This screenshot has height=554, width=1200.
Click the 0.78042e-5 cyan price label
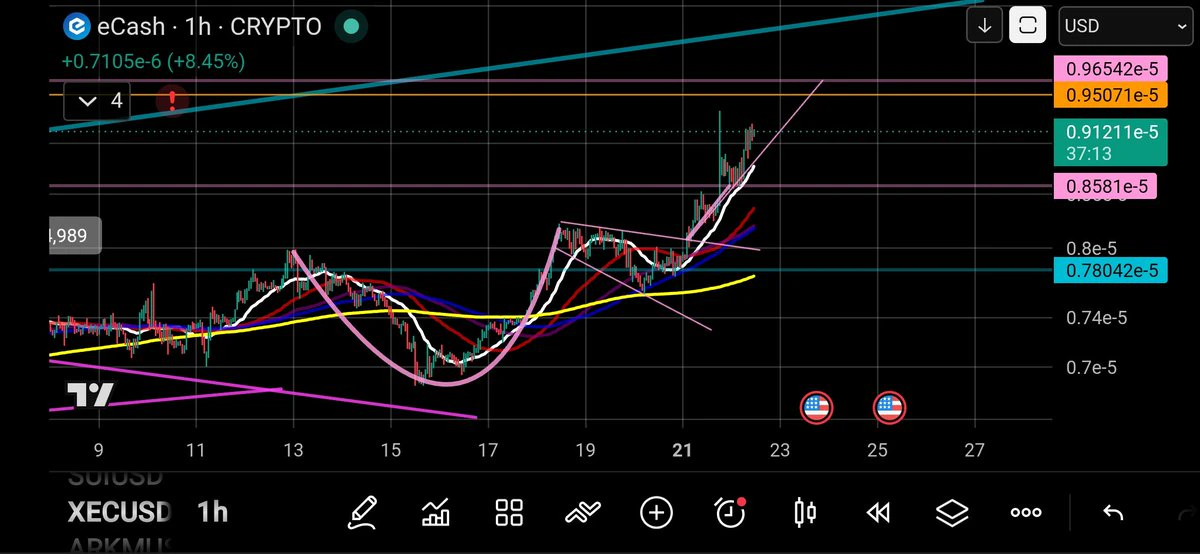coord(1111,270)
